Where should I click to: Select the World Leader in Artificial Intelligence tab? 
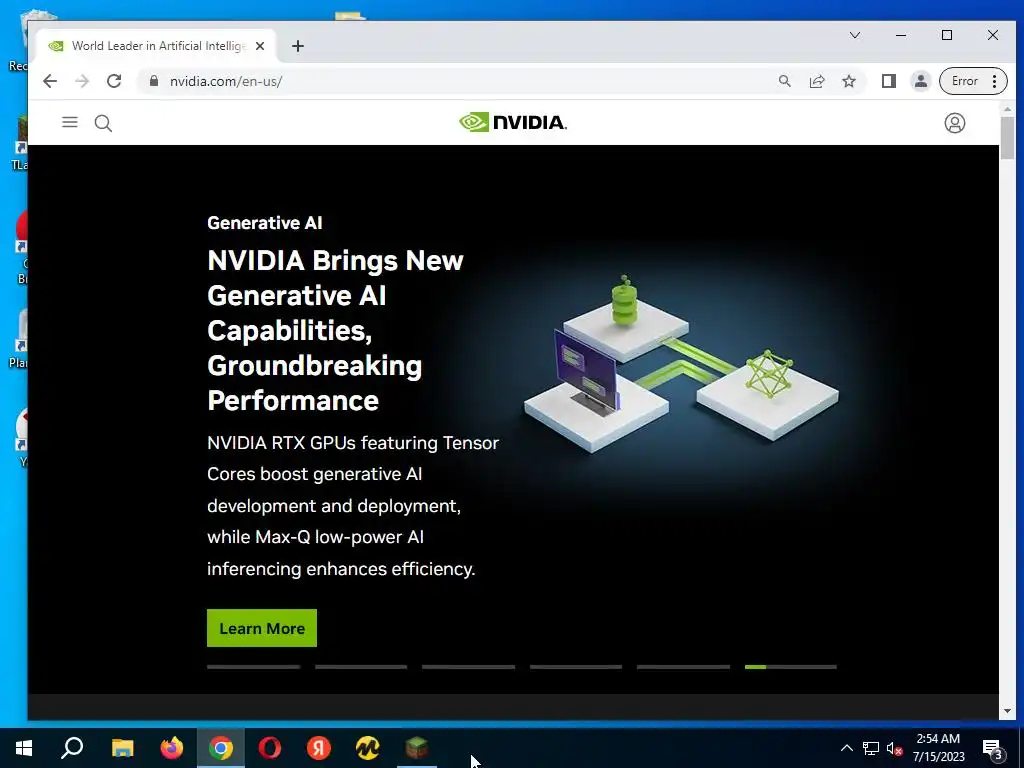tap(155, 46)
